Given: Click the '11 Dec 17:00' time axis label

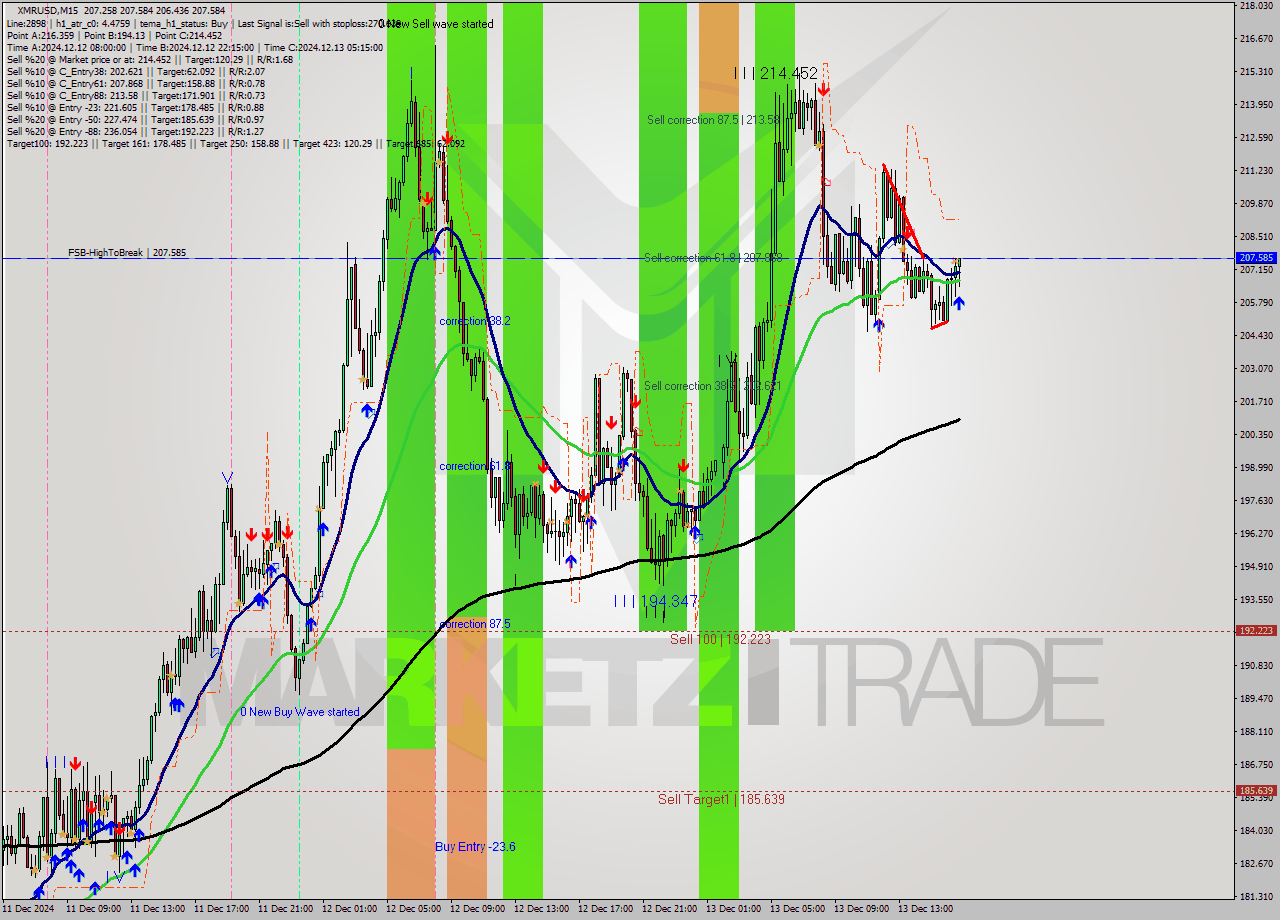Looking at the screenshot, I should pos(220,909).
